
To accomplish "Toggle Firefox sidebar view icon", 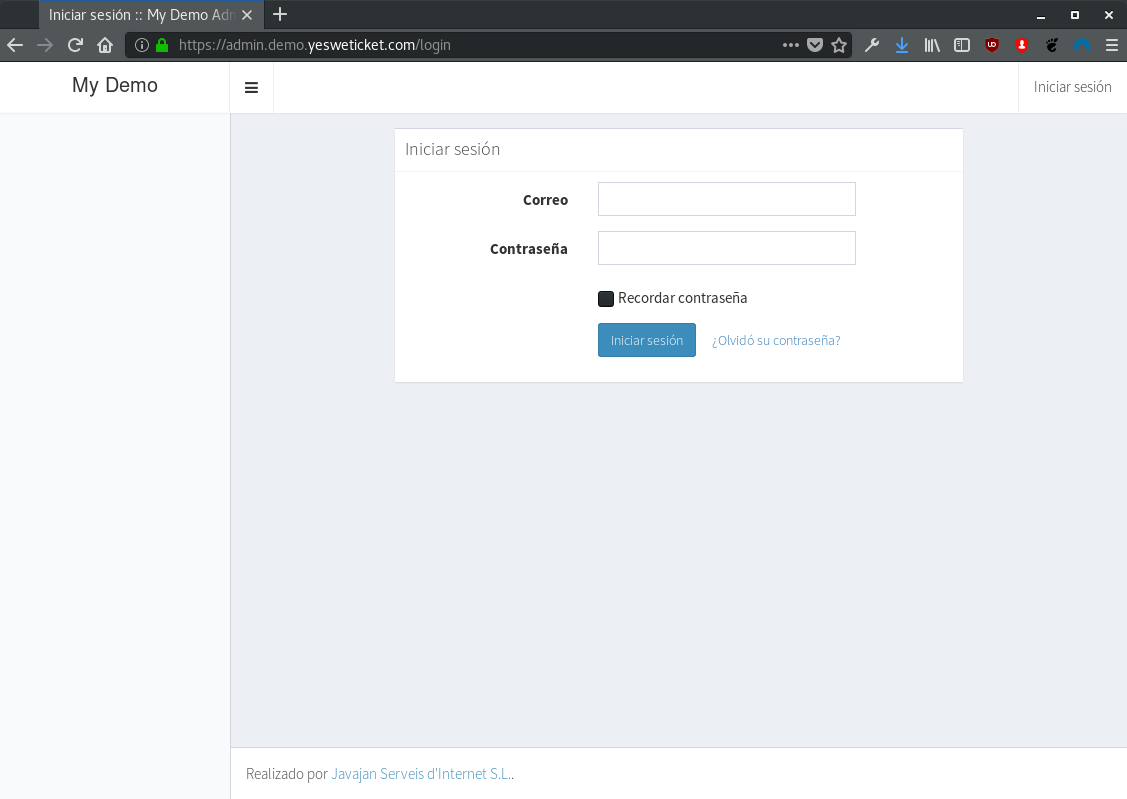I will coord(962,45).
